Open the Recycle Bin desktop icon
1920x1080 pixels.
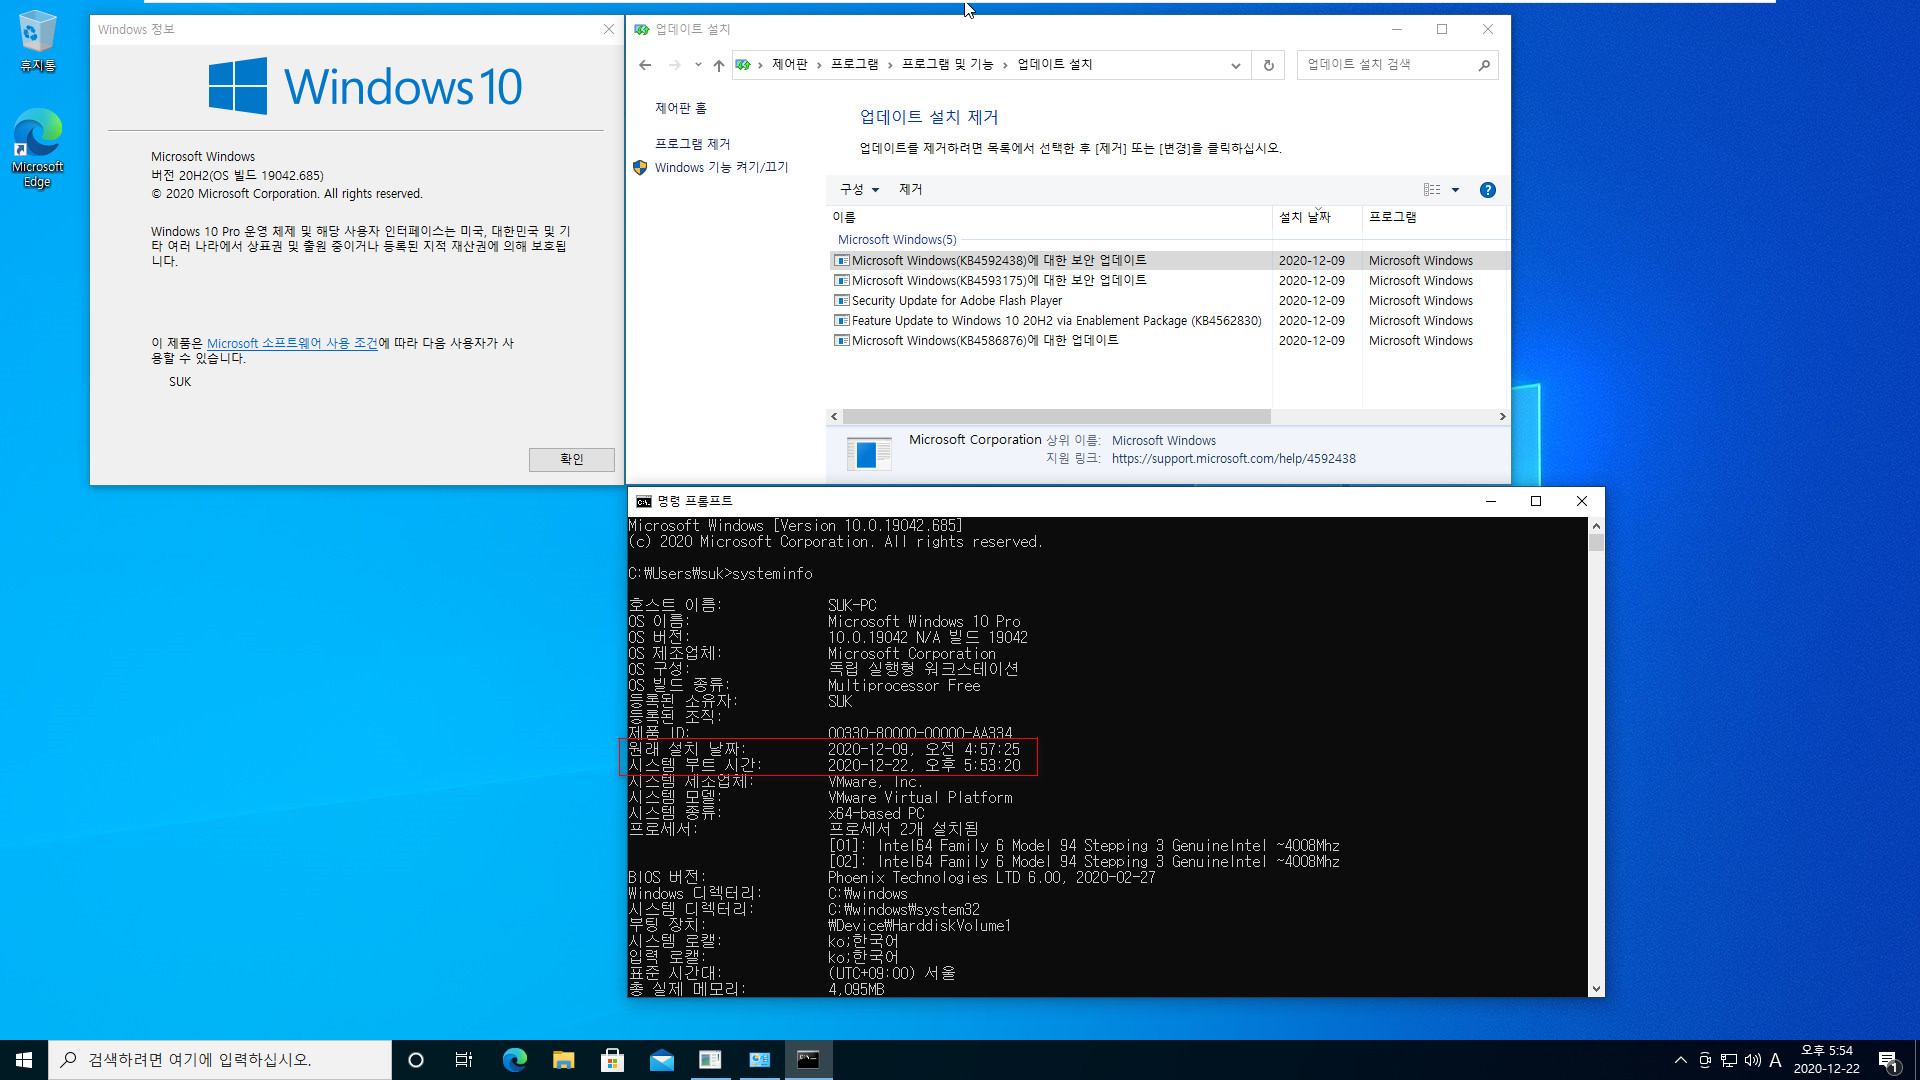tap(37, 41)
